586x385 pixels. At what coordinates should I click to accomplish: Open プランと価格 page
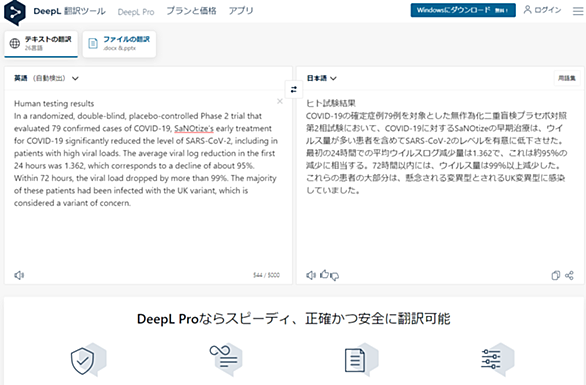191,11
